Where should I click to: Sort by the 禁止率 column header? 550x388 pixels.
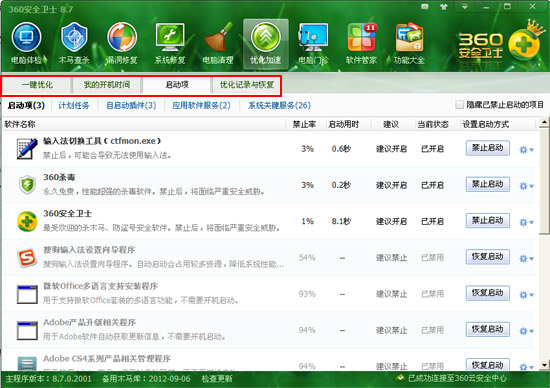[304, 125]
